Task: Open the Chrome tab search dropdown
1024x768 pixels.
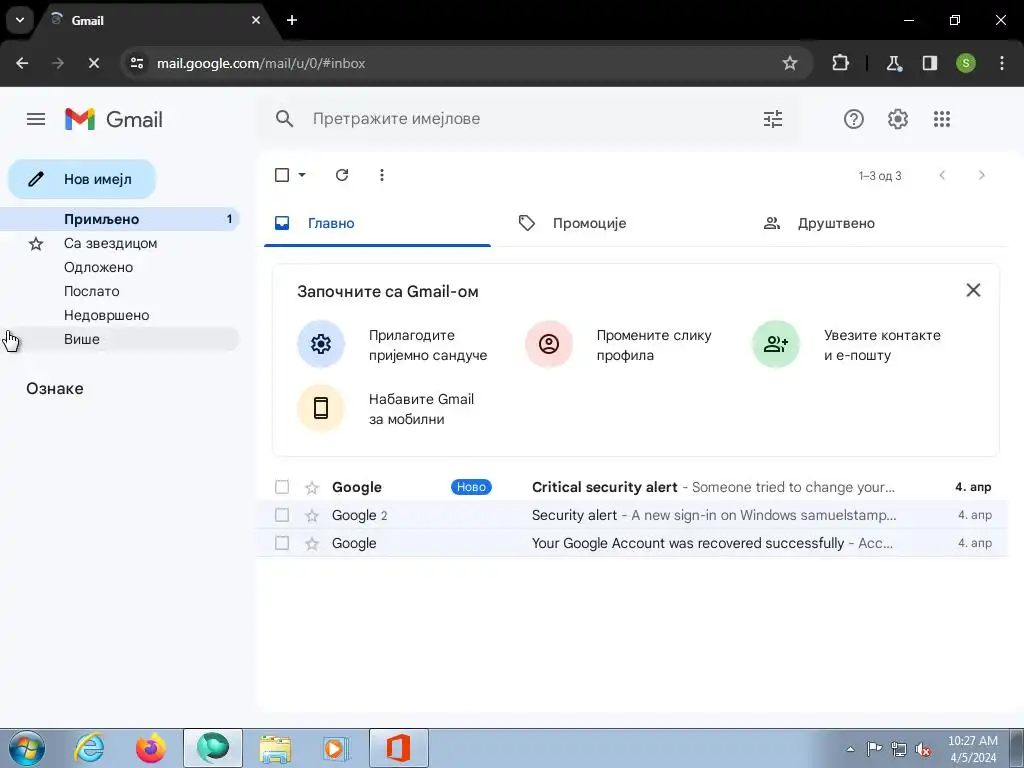Action: point(20,20)
